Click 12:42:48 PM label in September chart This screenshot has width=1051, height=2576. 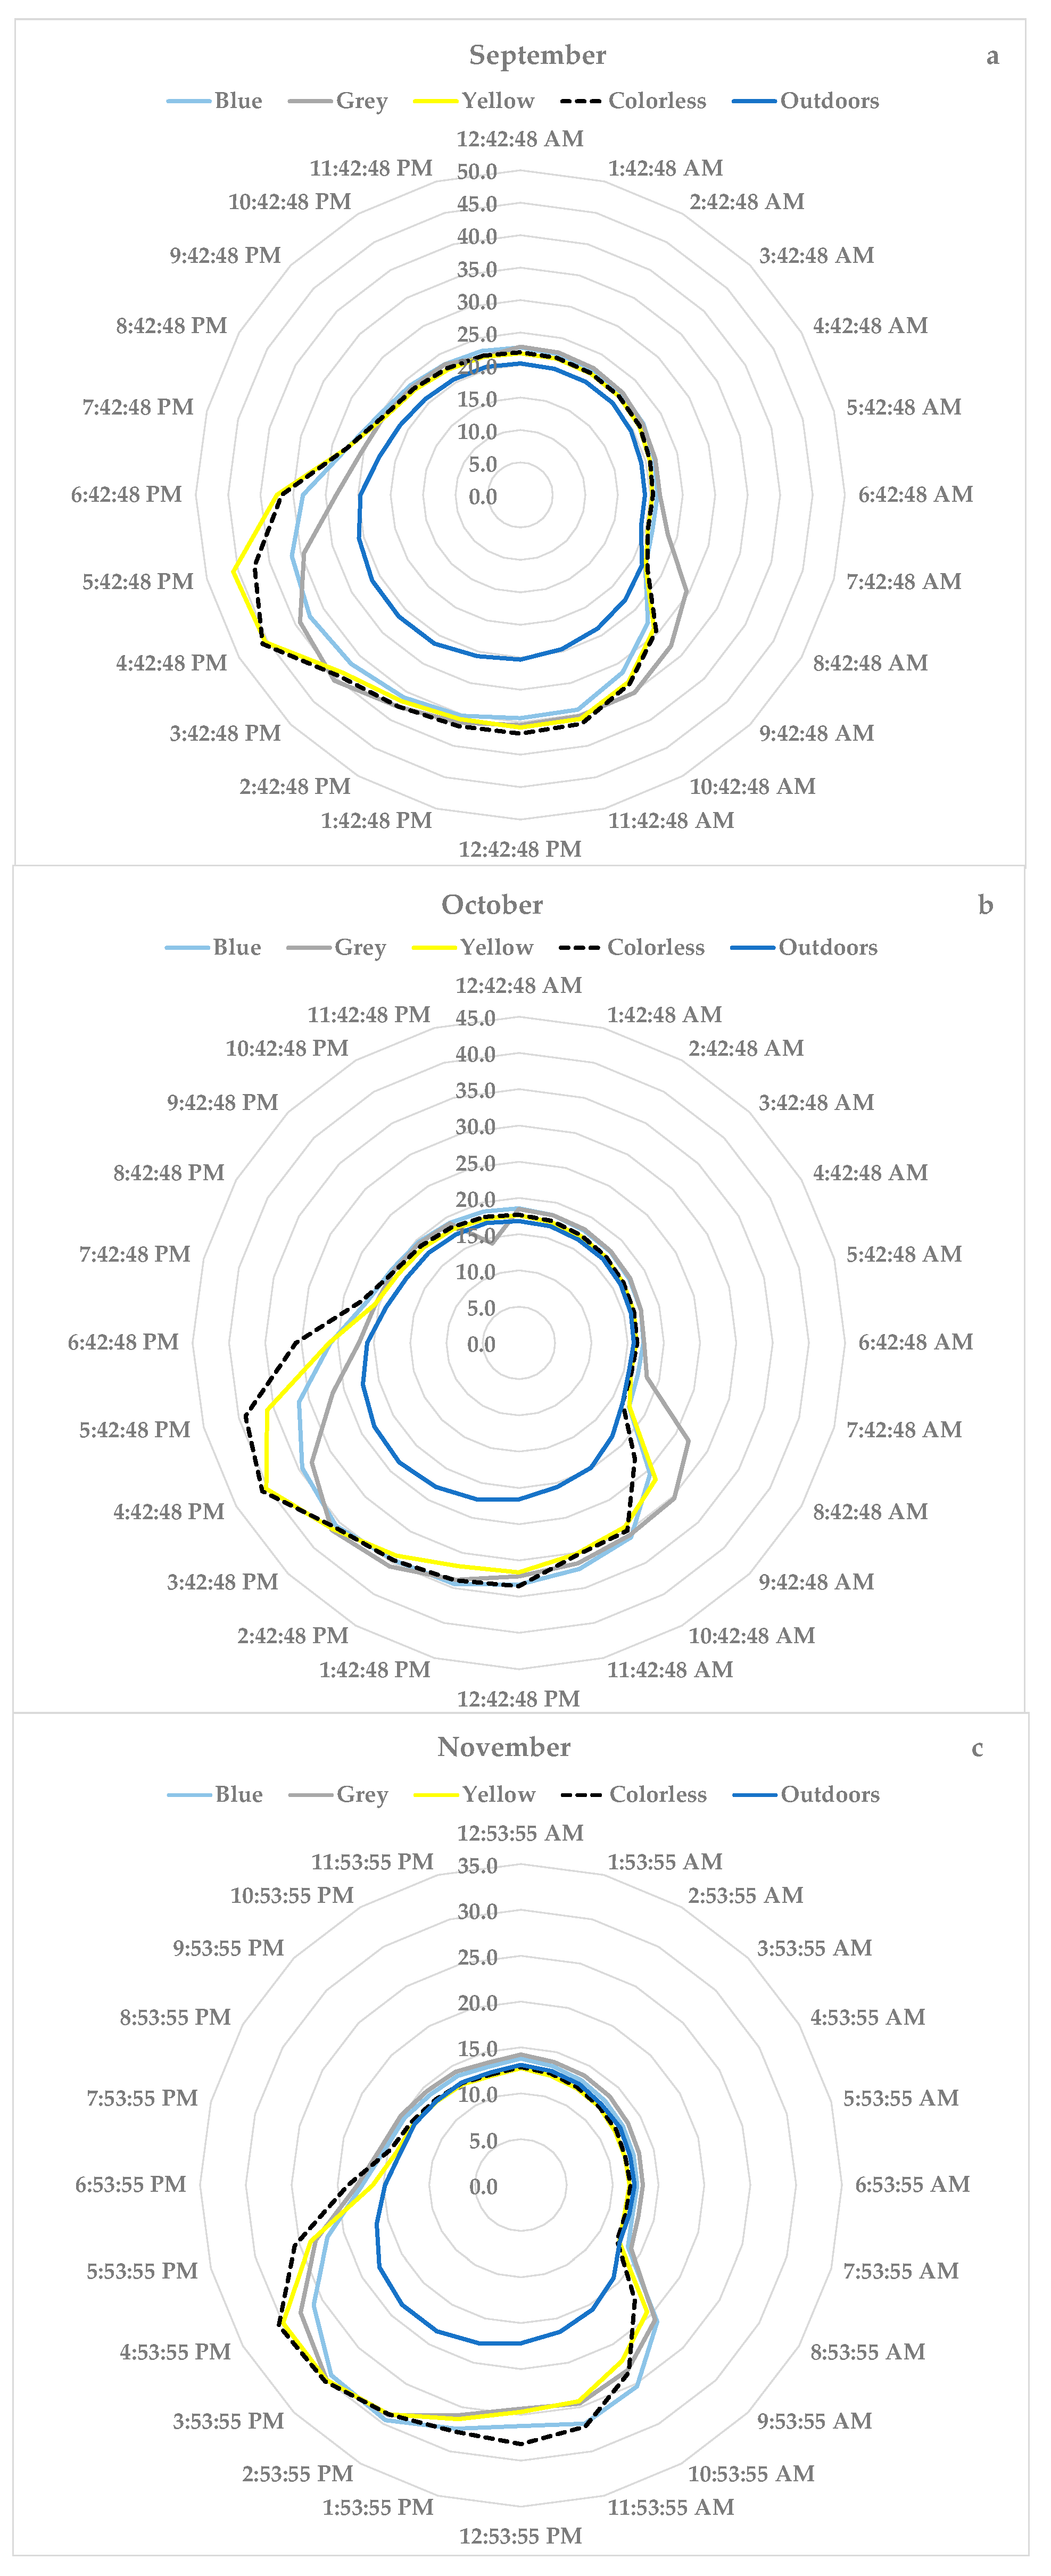(x=520, y=849)
